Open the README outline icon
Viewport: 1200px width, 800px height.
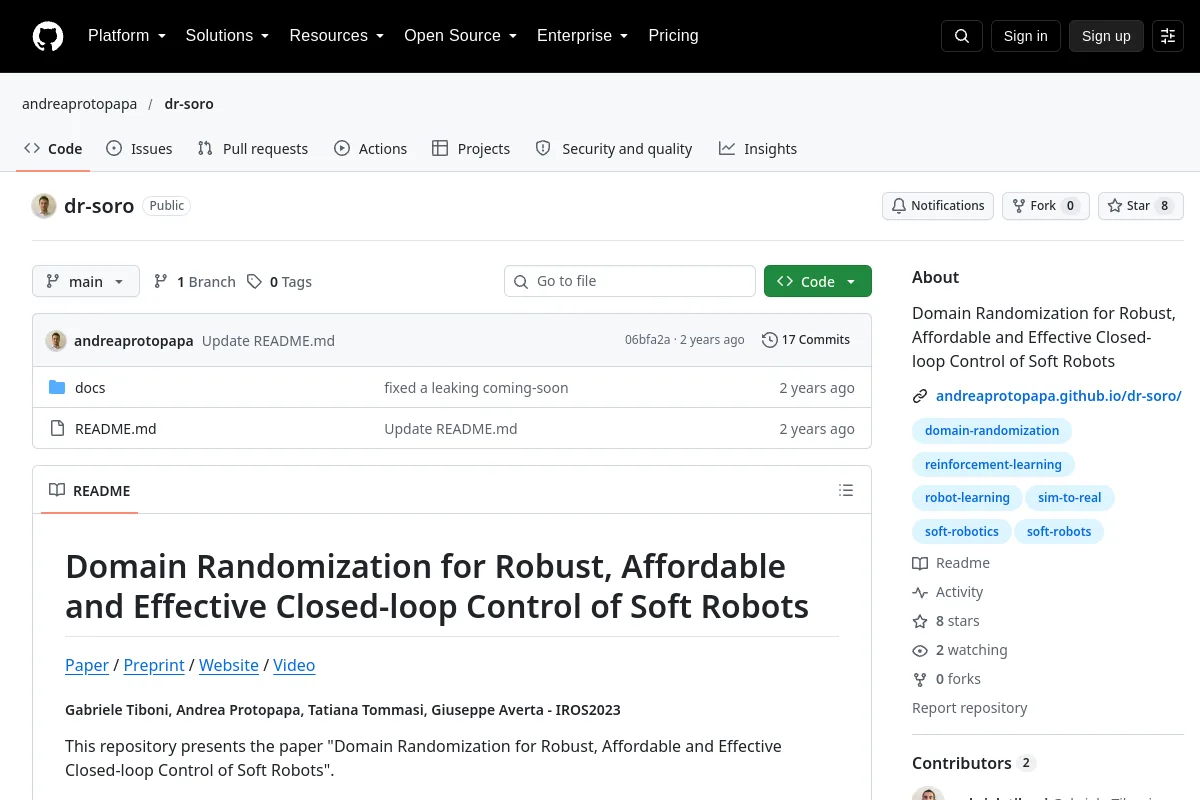coord(846,490)
